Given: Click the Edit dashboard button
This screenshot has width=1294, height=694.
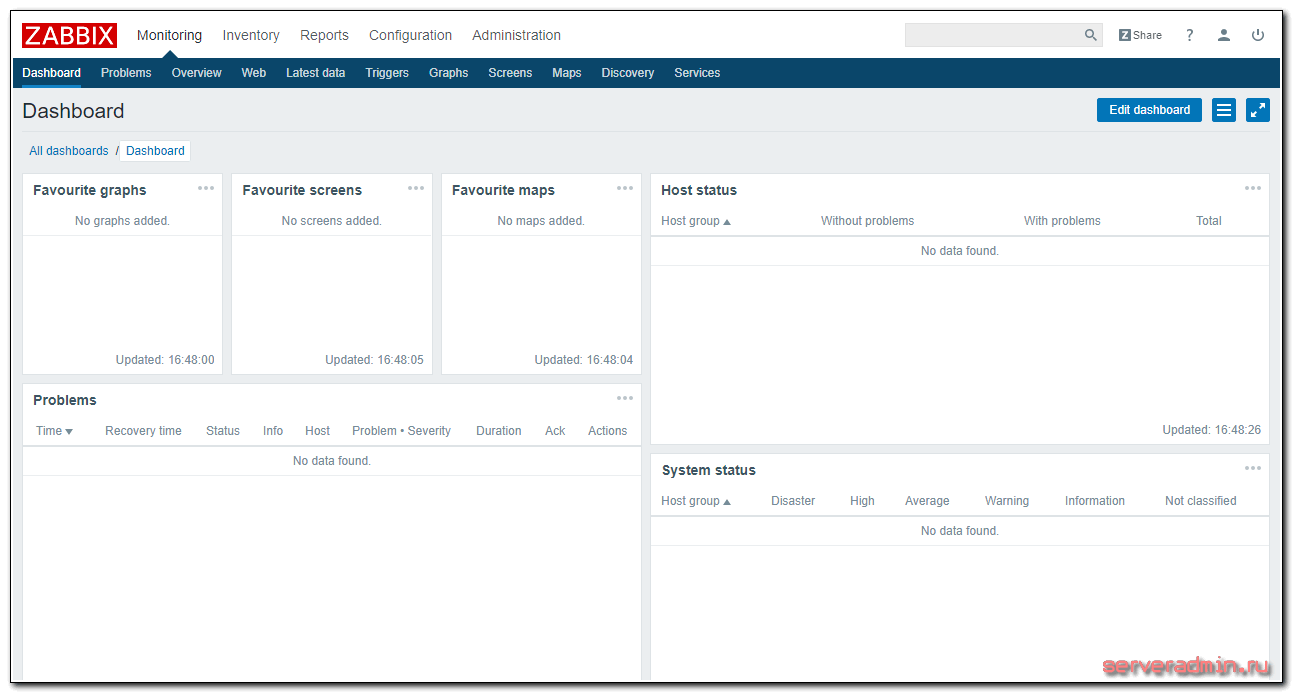Looking at the screenshot, I should click(1149, 110).
